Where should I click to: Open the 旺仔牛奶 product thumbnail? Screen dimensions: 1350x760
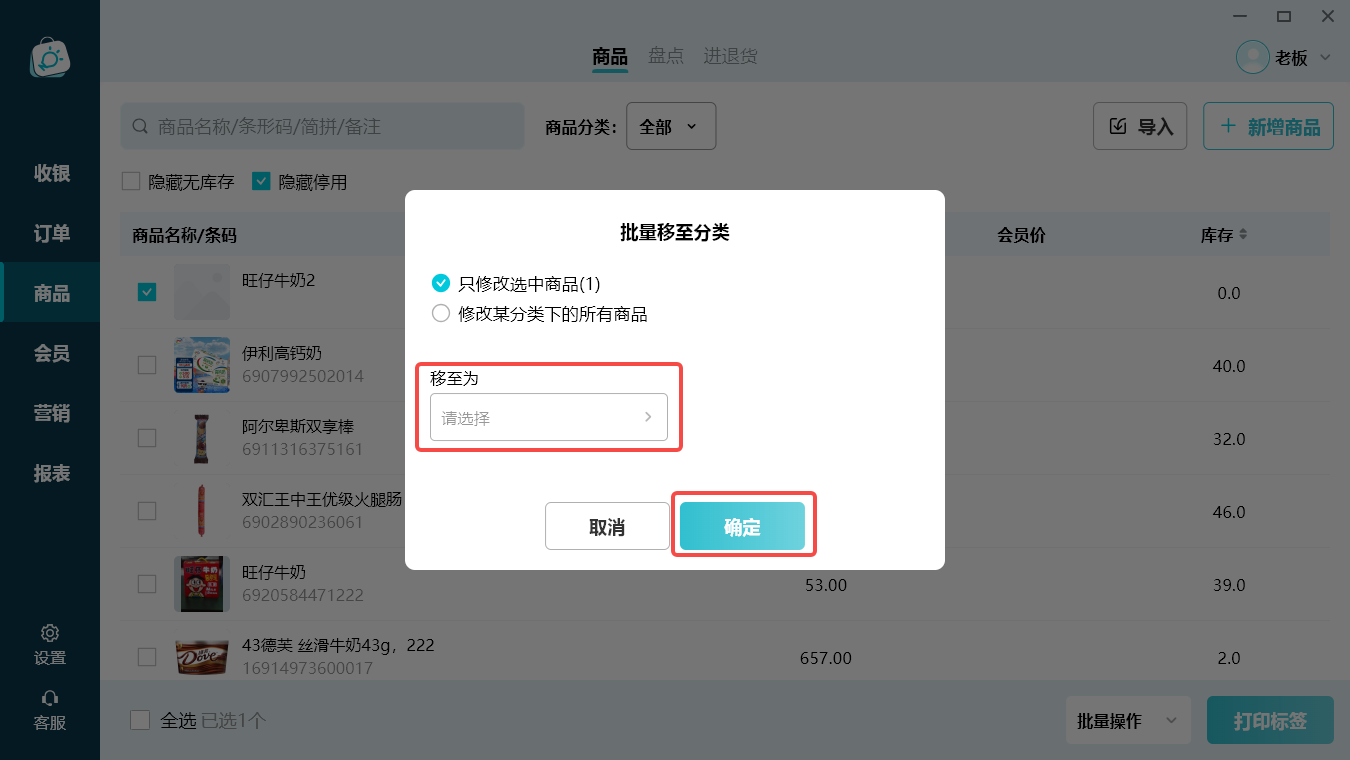click(x=202, y=584)
